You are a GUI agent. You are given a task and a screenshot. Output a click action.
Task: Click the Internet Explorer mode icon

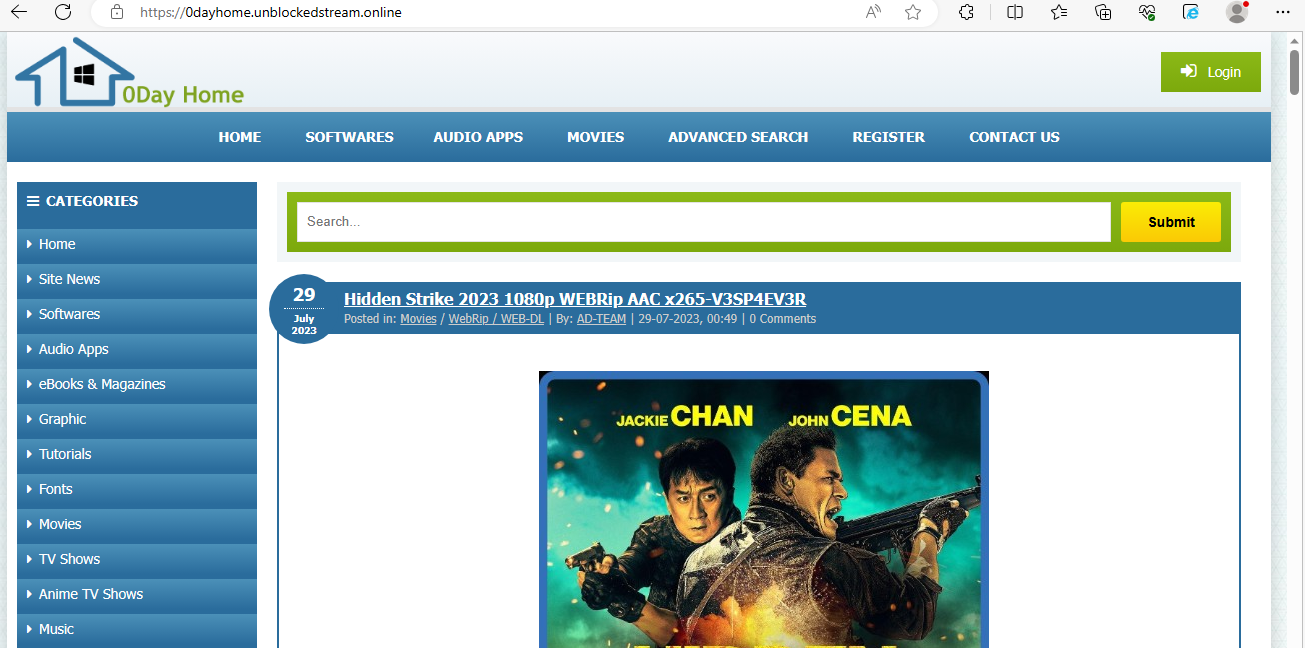point(1191,12)
